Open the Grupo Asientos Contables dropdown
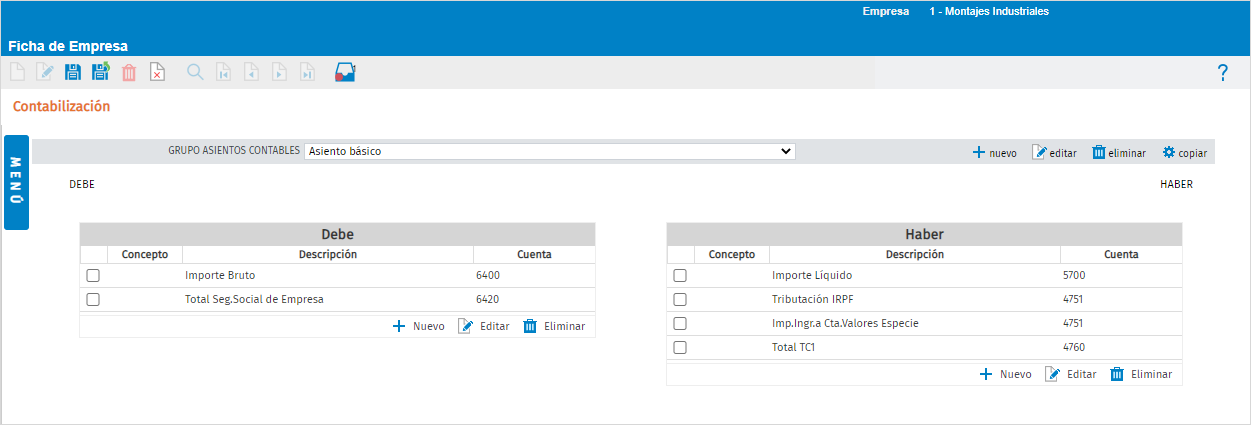This screenshot has height=425, width=1251. (x=550, y=151)
